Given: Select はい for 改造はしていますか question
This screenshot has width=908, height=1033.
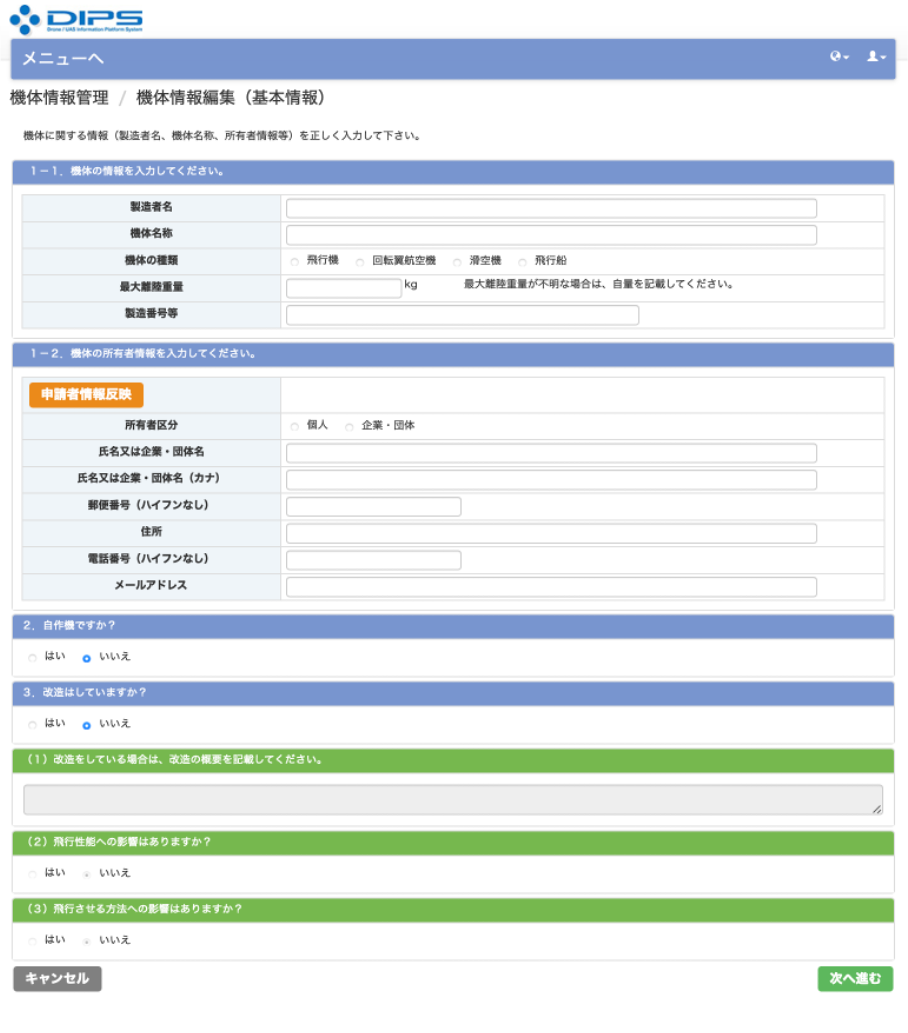Looking at the screenshot, I should click(32, 724).
